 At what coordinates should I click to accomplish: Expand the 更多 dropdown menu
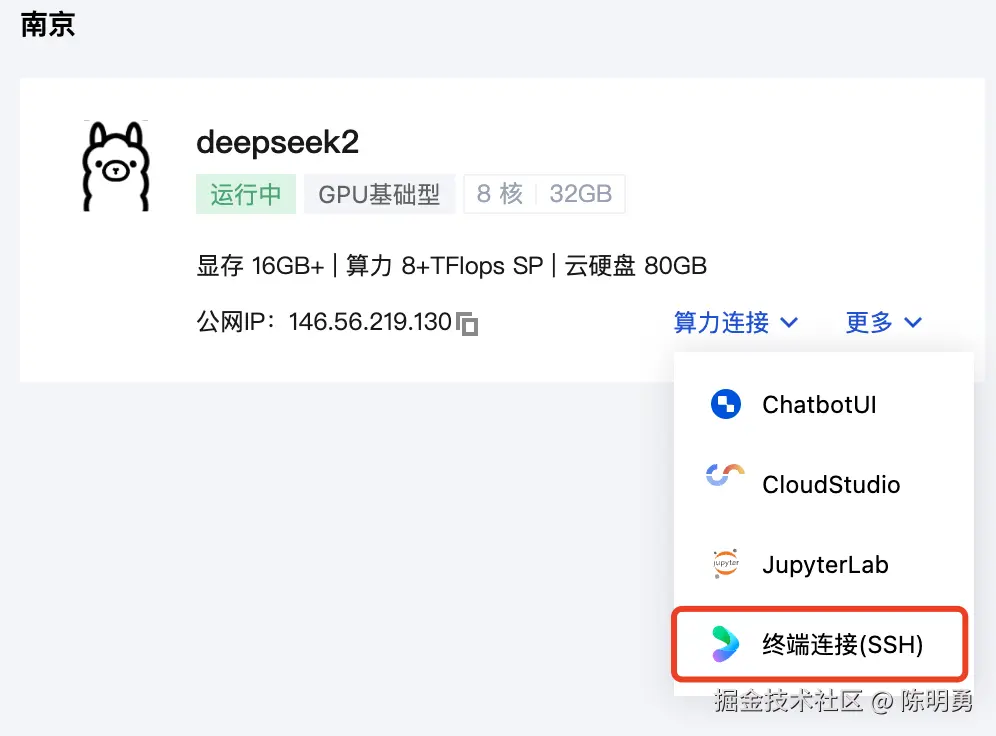click(884, 323)
